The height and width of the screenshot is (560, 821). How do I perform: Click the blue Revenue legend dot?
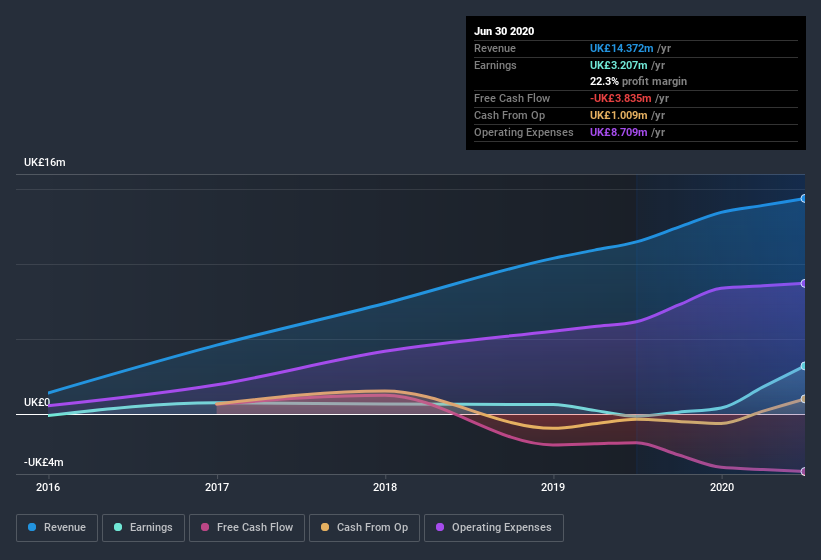tap(32, 527)
